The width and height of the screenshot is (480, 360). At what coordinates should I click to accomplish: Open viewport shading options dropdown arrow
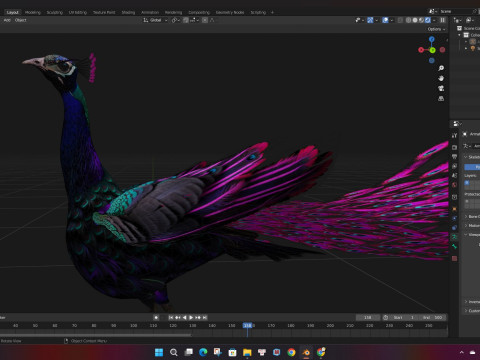434,20
